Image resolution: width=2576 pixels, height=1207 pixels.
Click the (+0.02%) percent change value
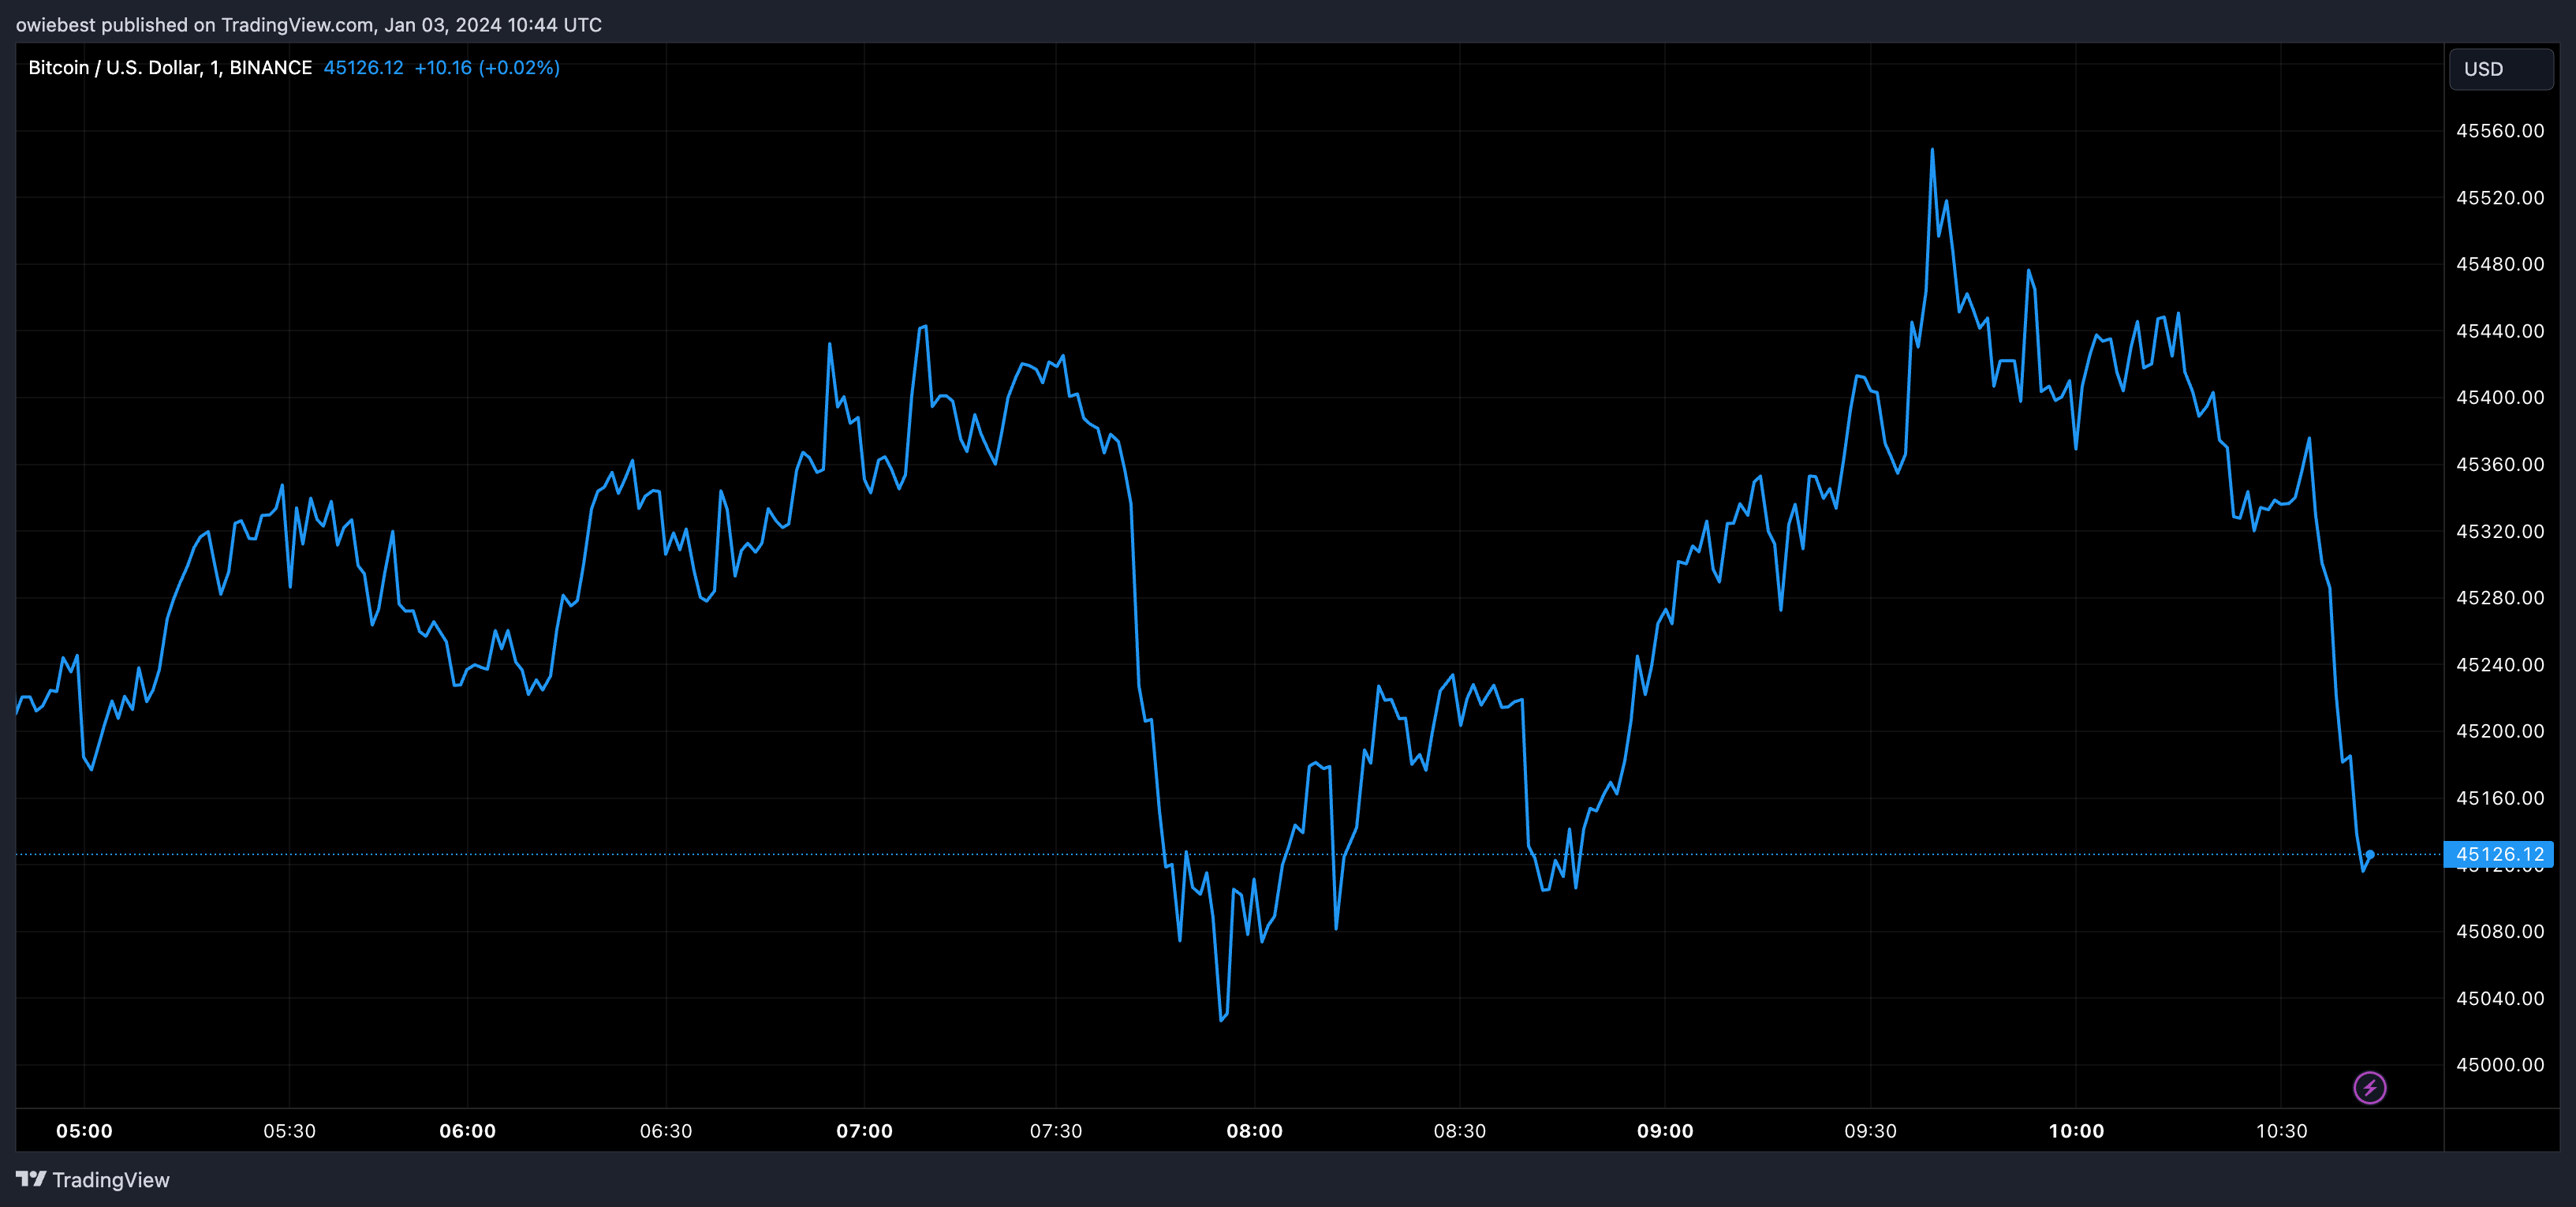coord(519,67)
